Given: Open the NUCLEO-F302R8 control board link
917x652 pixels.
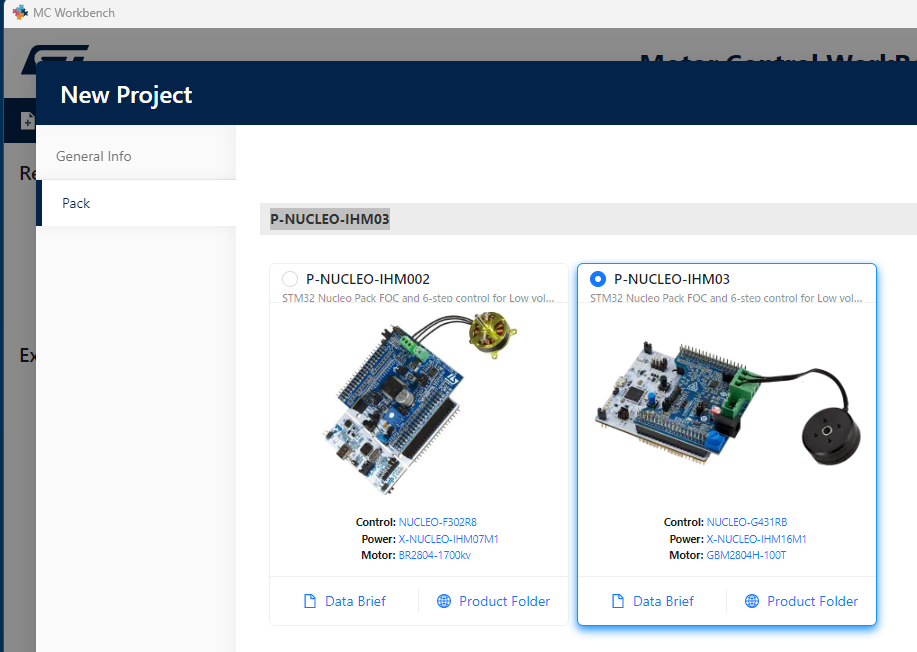Looking at the screenshot, I should pyautogui.click(x=437, y=521).
